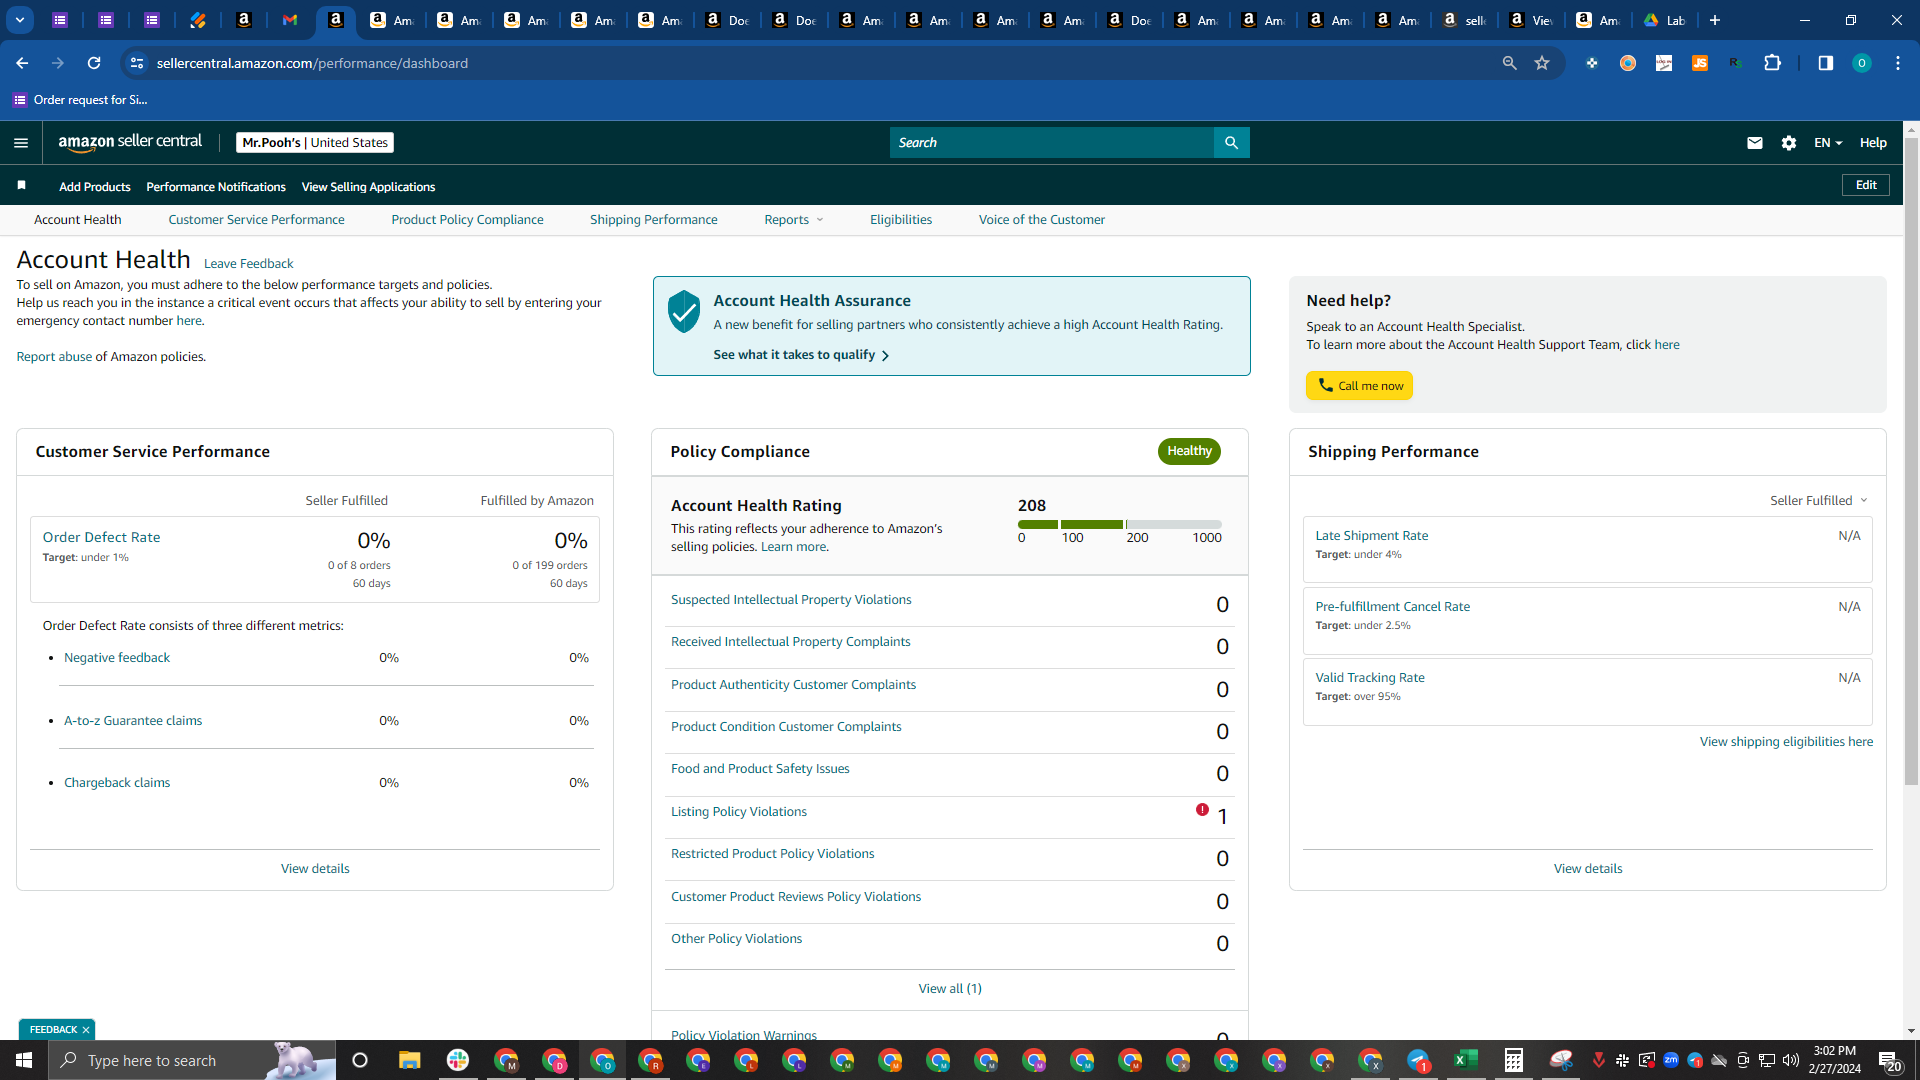Click the Leave Feedback link
Viewport: 1920px width, 1080px height.
click(248, 264)
